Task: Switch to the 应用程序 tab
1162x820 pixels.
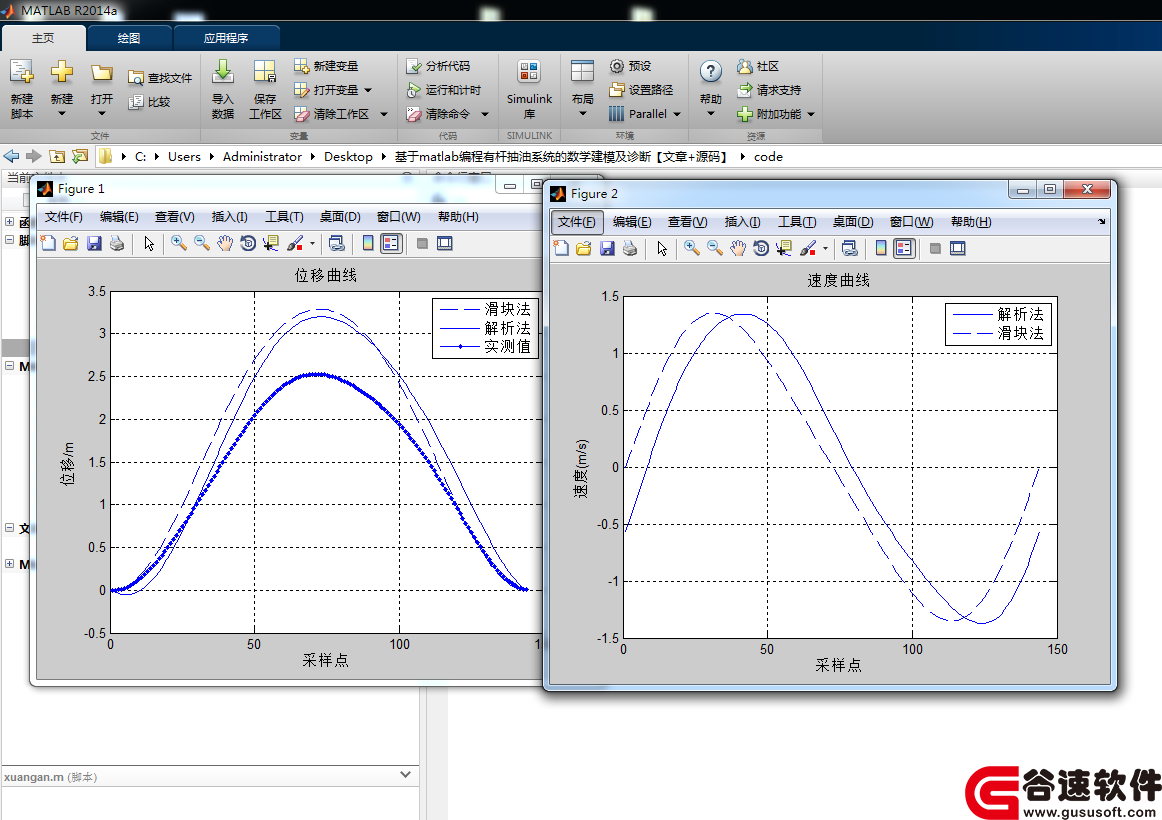Action: pos(226,38)
